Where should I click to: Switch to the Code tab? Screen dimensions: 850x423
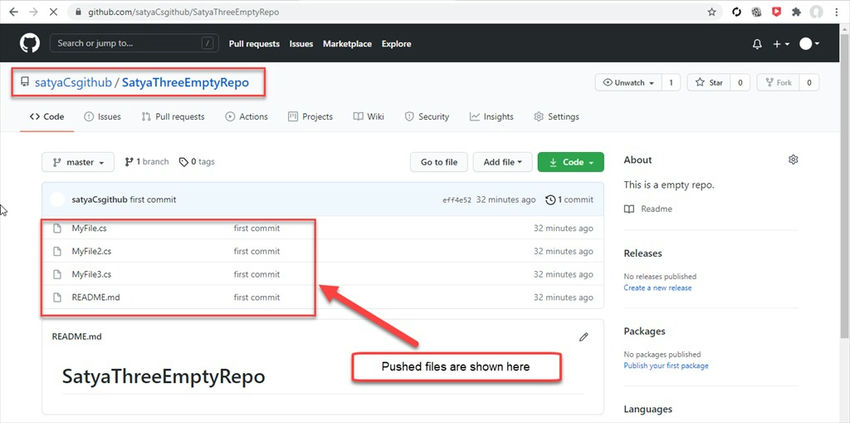pyautogui.click(x=47, y=117)
